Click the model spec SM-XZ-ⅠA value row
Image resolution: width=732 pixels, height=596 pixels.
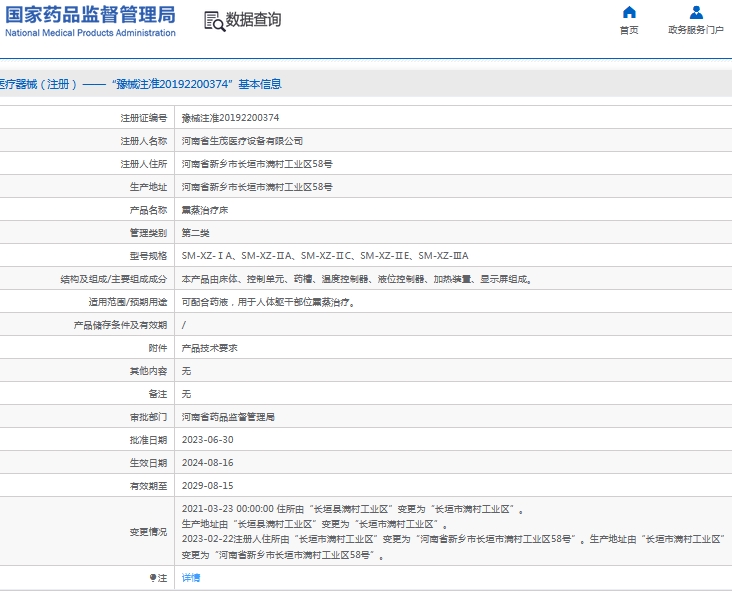click(x=325, y=256)
